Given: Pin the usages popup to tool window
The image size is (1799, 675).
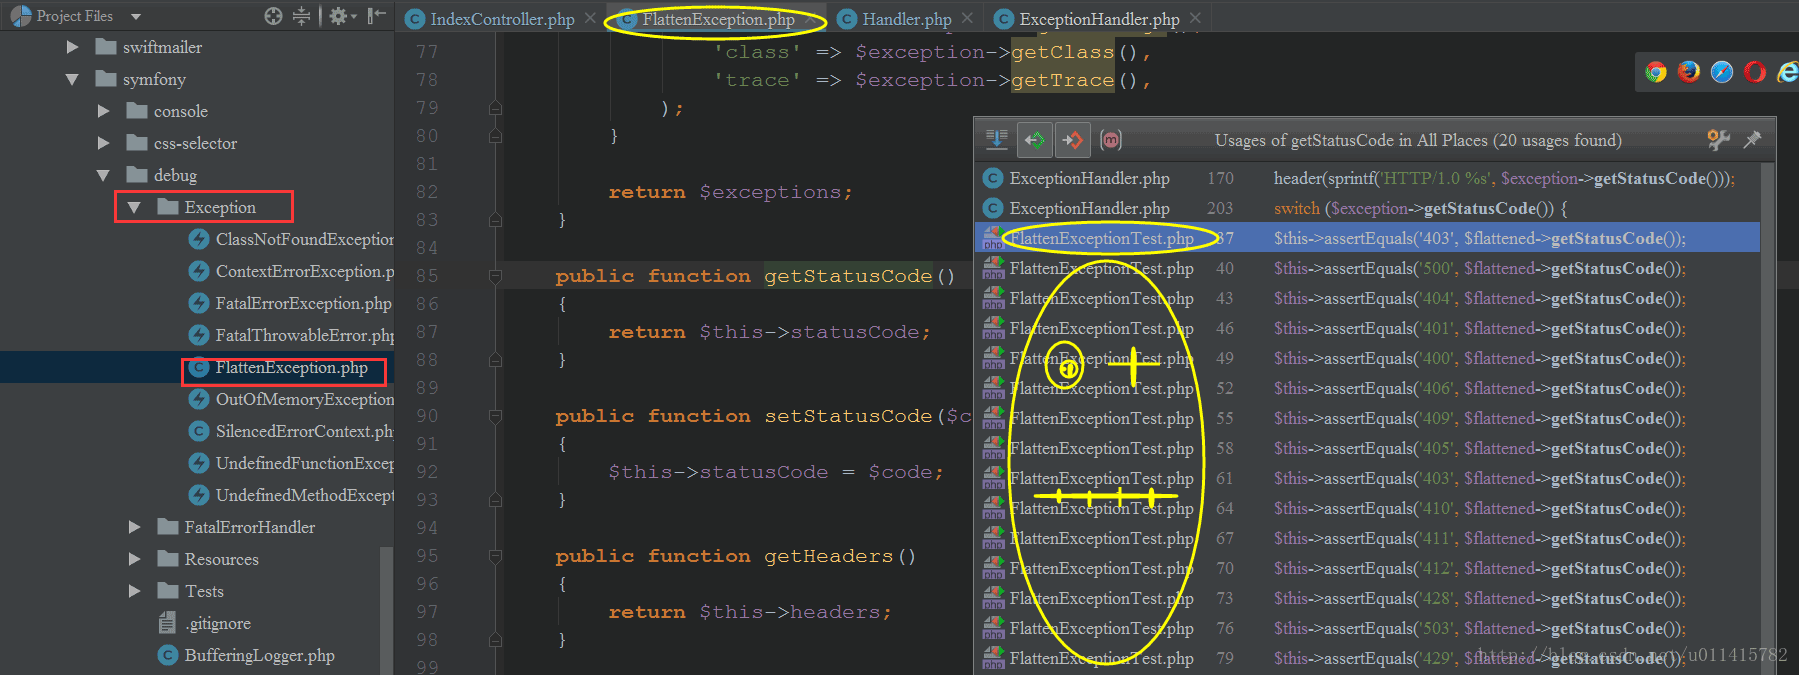Looking at the screenshot, I should 1752,140.
